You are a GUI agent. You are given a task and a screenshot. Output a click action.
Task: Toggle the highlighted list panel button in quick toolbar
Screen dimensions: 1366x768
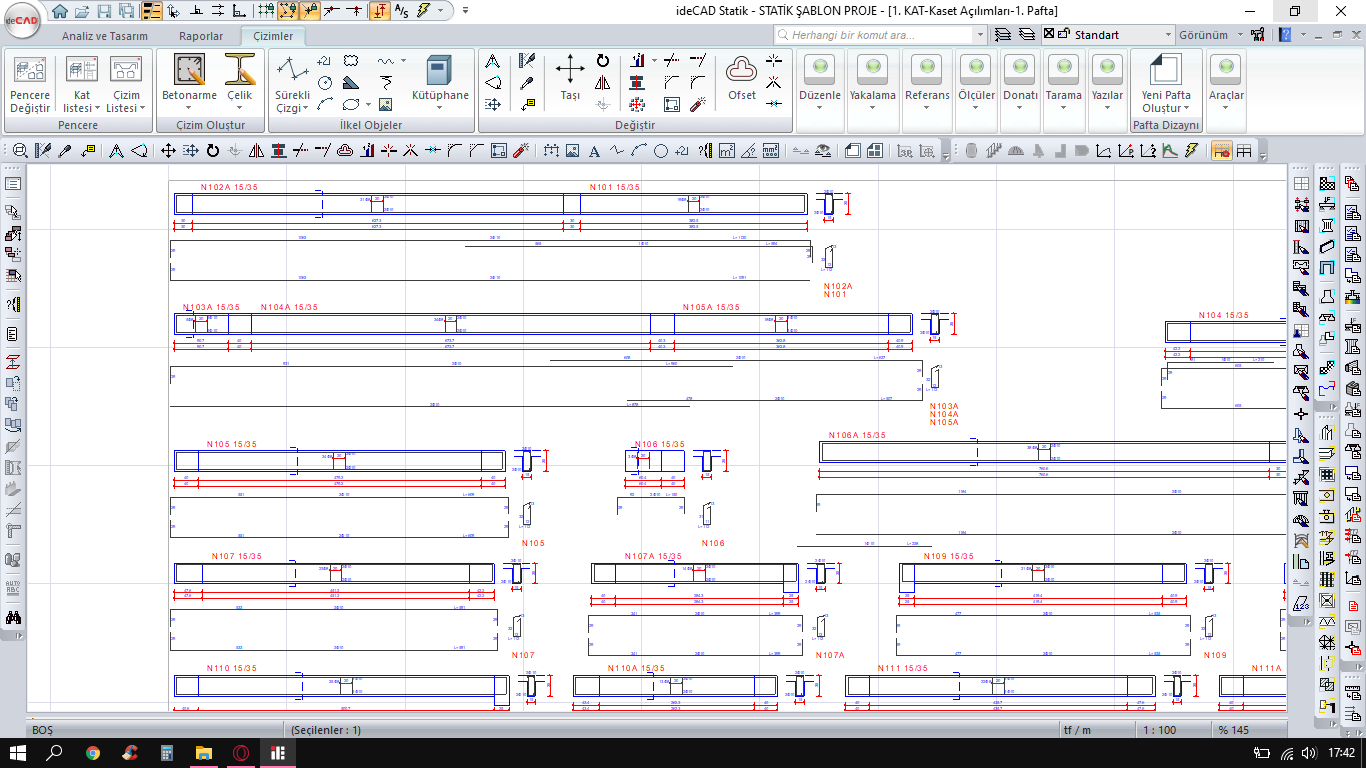tap(152, 11)
